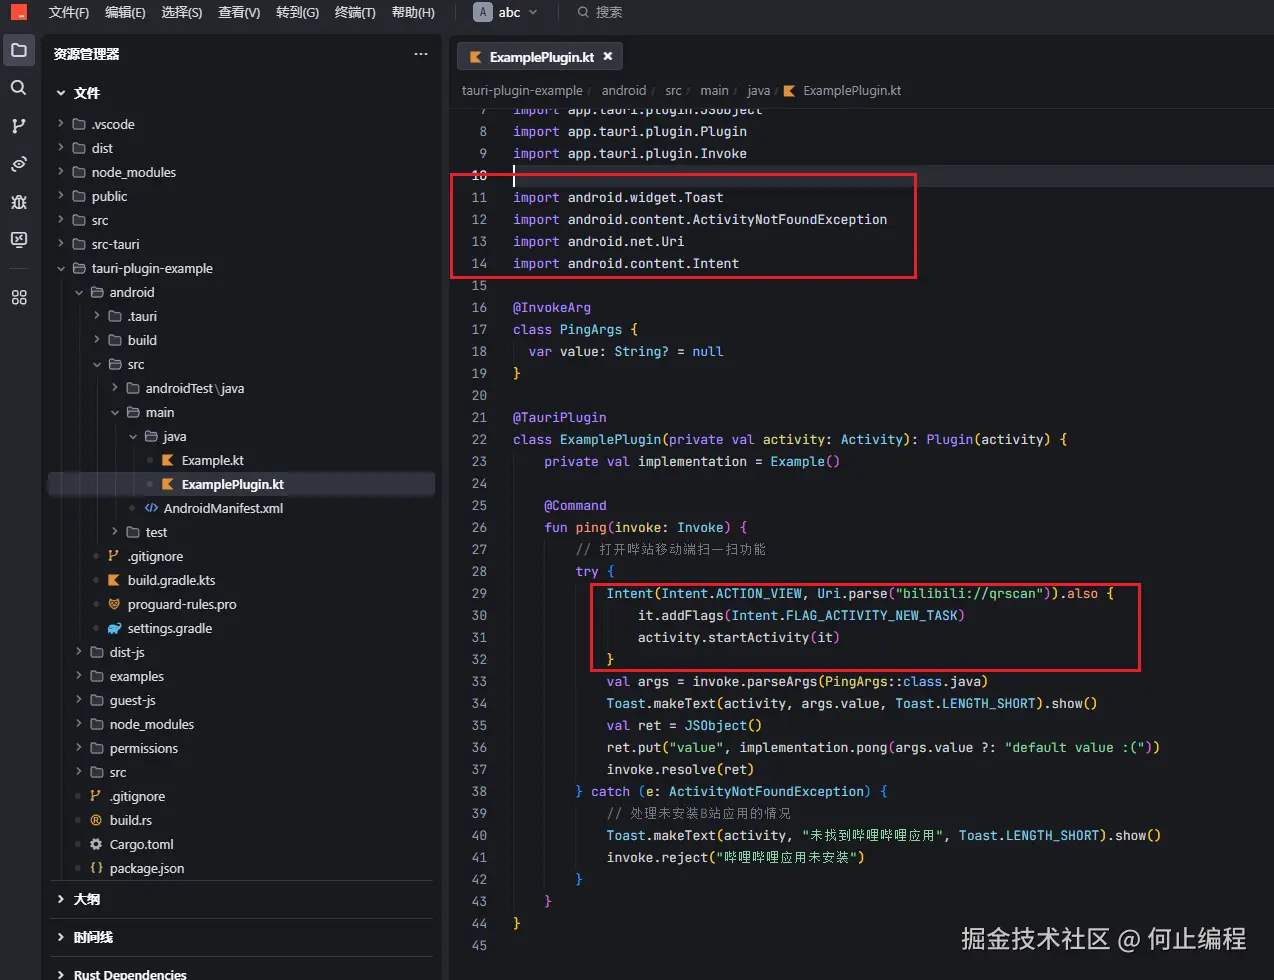Click breadcrumb tauri-plugin-example
This screenshot has height=980, width=1274.
(522, 90)
